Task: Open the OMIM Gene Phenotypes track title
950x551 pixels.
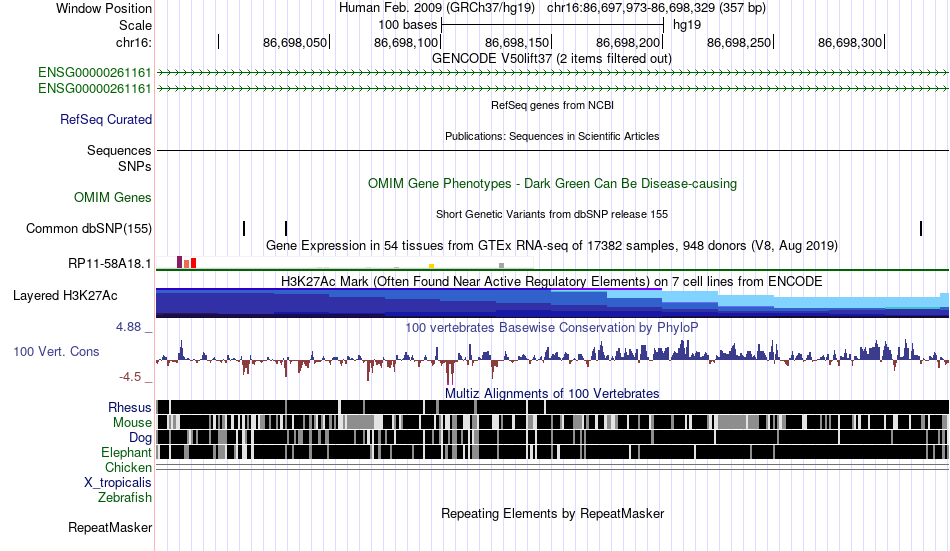Action: coord(553,184)
